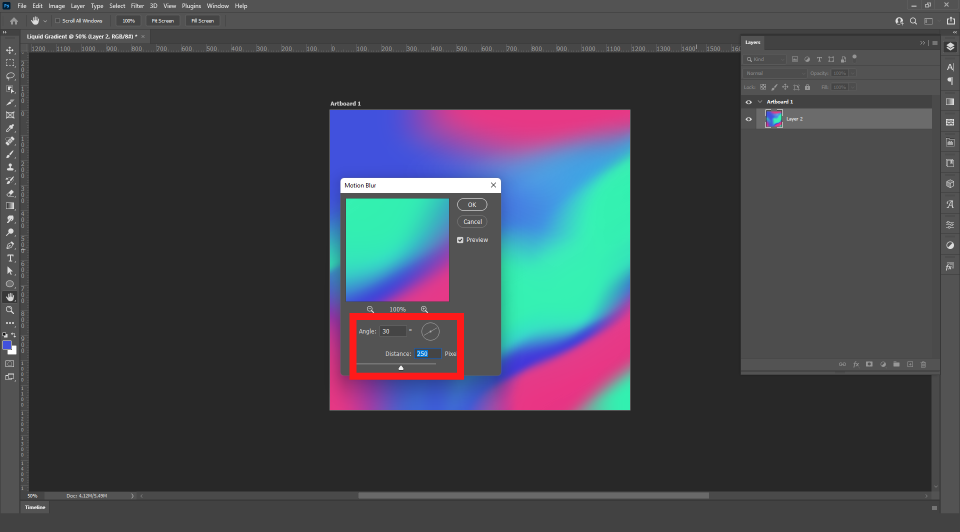Select the Lasso tool
Image resolution: width=960 pixels, height=532 pixels.
pyautogui.click(x=10, y=75)
